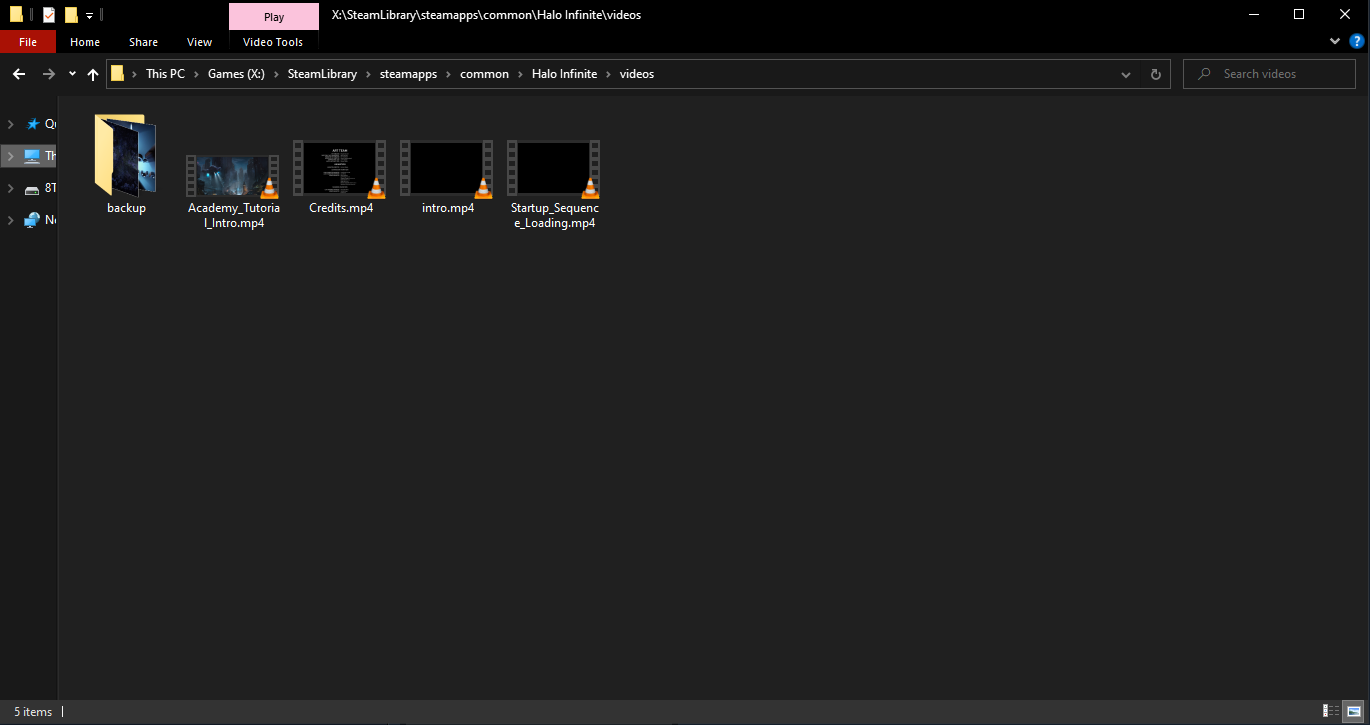The width and height of the screenshot is (1370, 725).
Task: Navigate to This PC in the breadcrumb
Action: (165, 74)
